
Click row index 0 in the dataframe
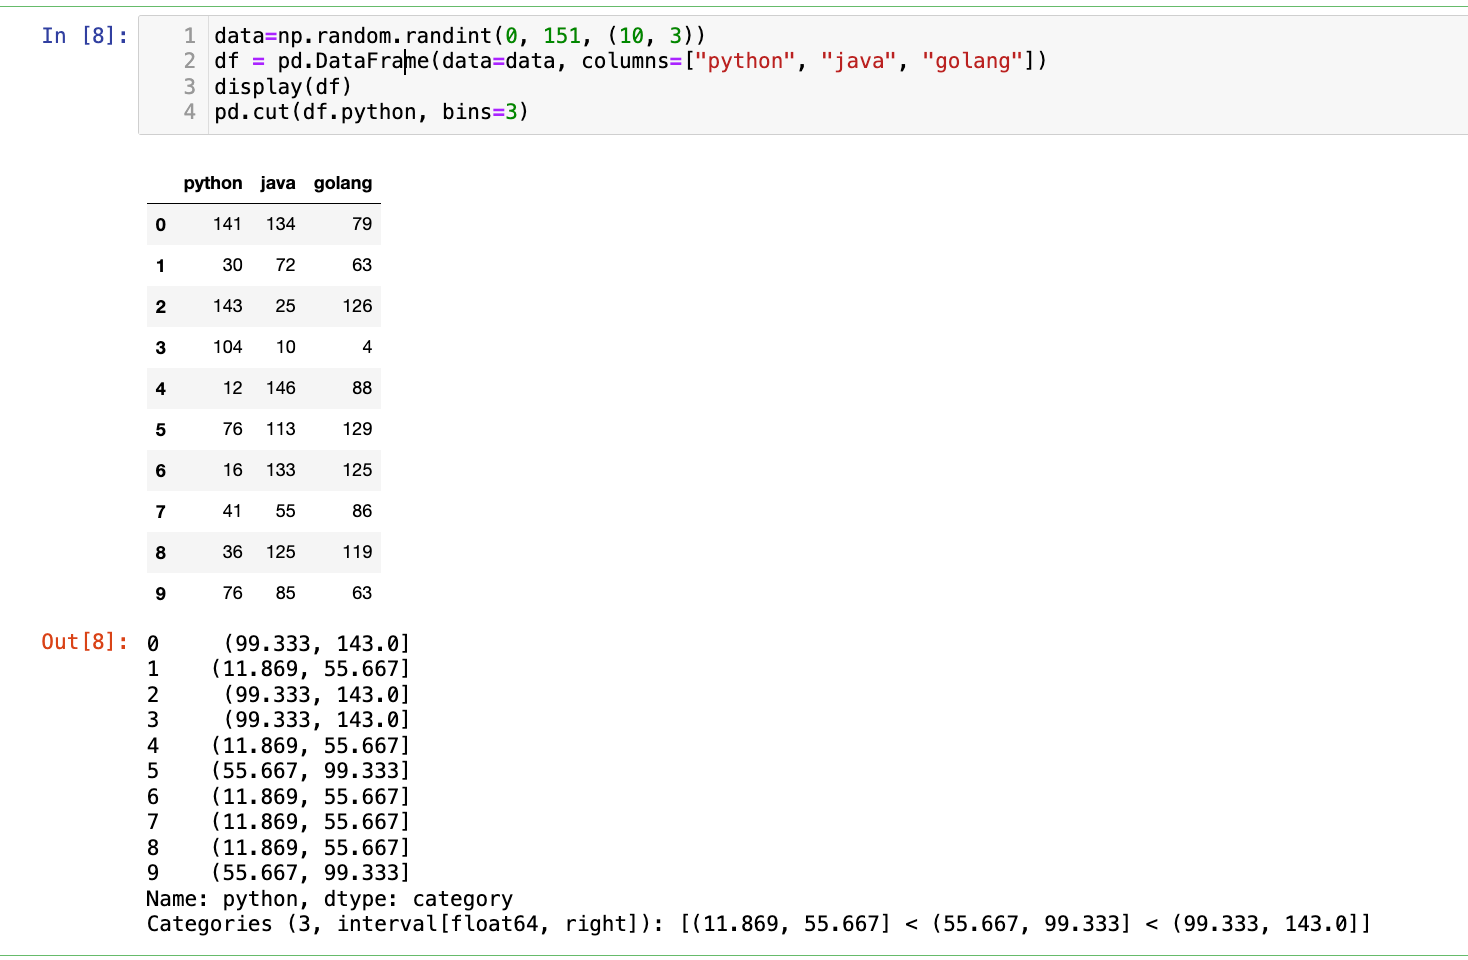160,225
